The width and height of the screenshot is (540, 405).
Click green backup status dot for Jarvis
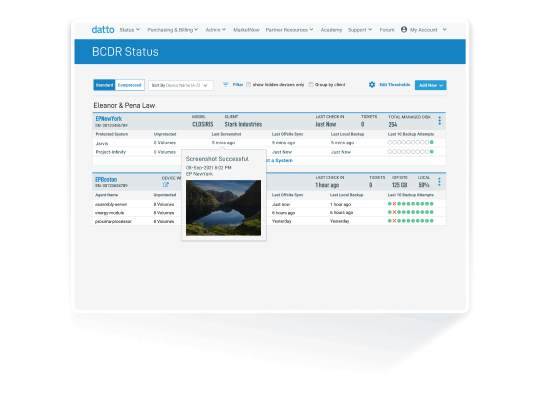click(x=432, y=142)
